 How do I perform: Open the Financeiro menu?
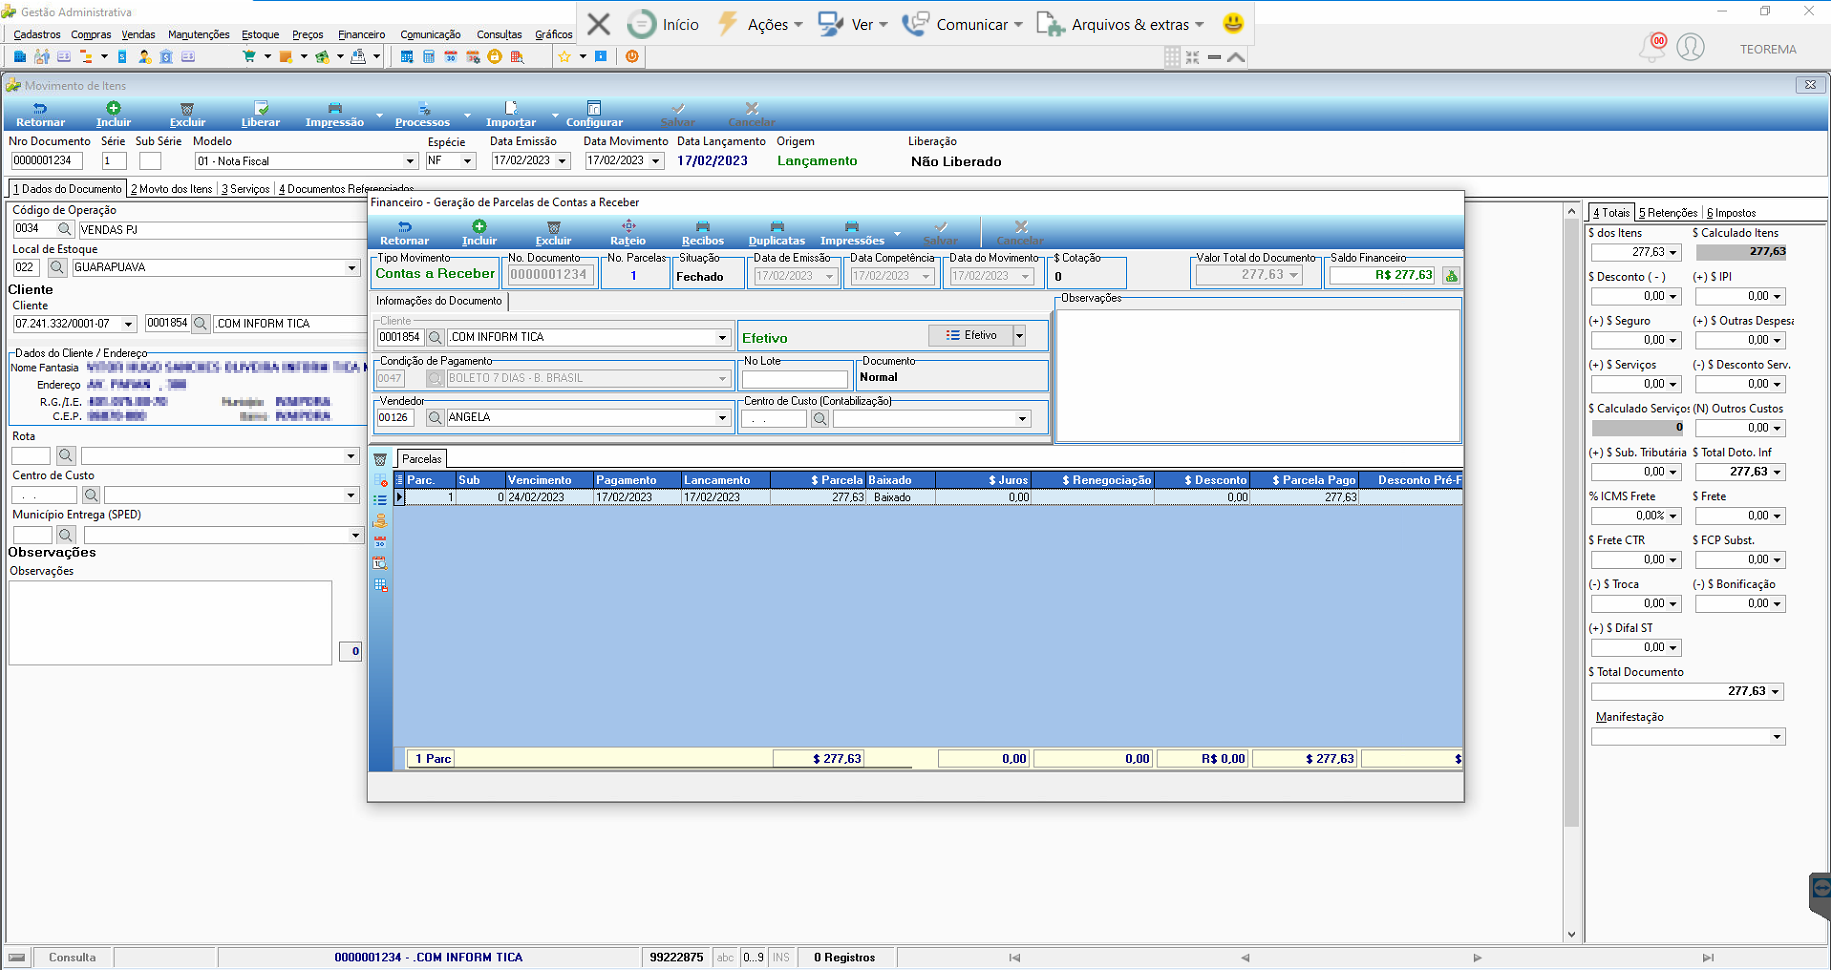pos(361,35)
